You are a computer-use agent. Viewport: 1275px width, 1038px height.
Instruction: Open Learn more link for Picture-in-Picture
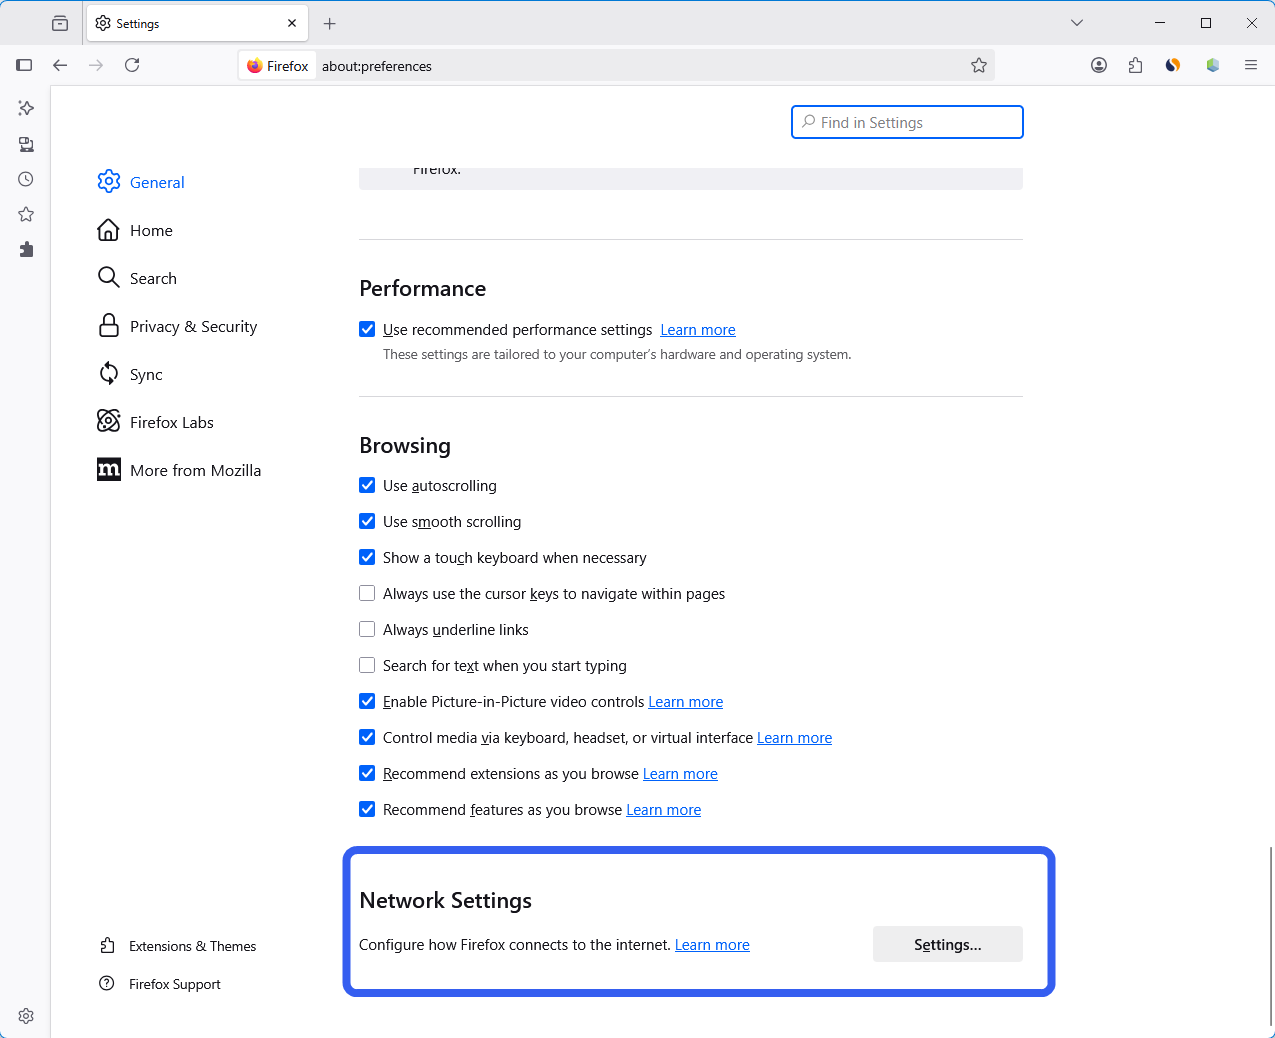click(686, 702)
